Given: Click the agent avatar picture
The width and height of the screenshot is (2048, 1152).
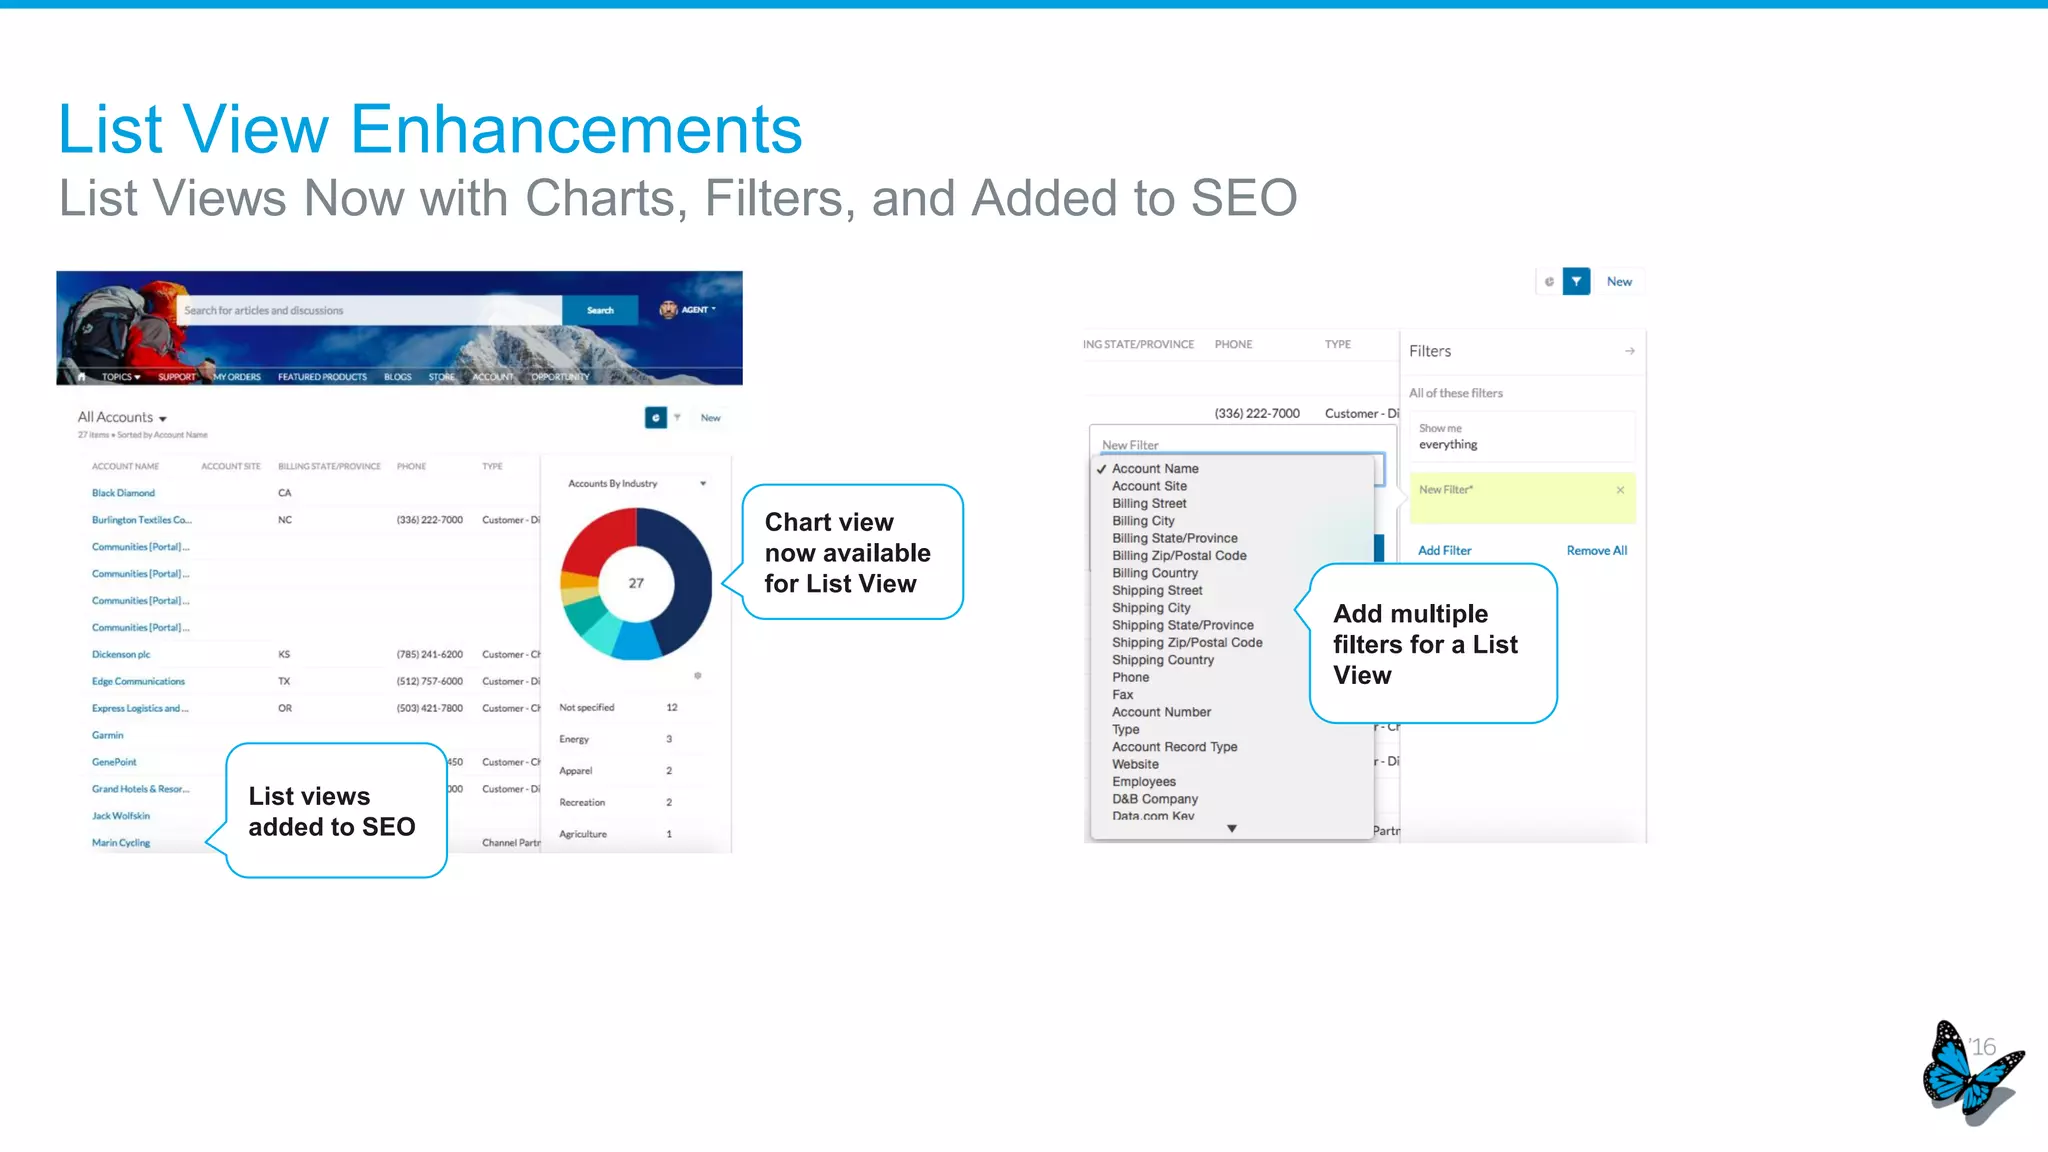Looking at the screenshot, I should point(668,310).
